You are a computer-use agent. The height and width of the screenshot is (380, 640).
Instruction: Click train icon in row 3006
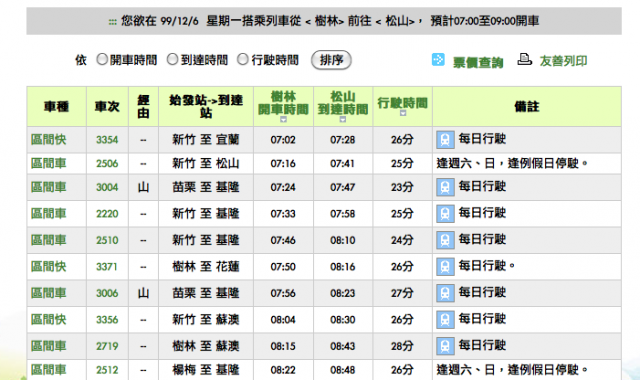tap(445, 293)
